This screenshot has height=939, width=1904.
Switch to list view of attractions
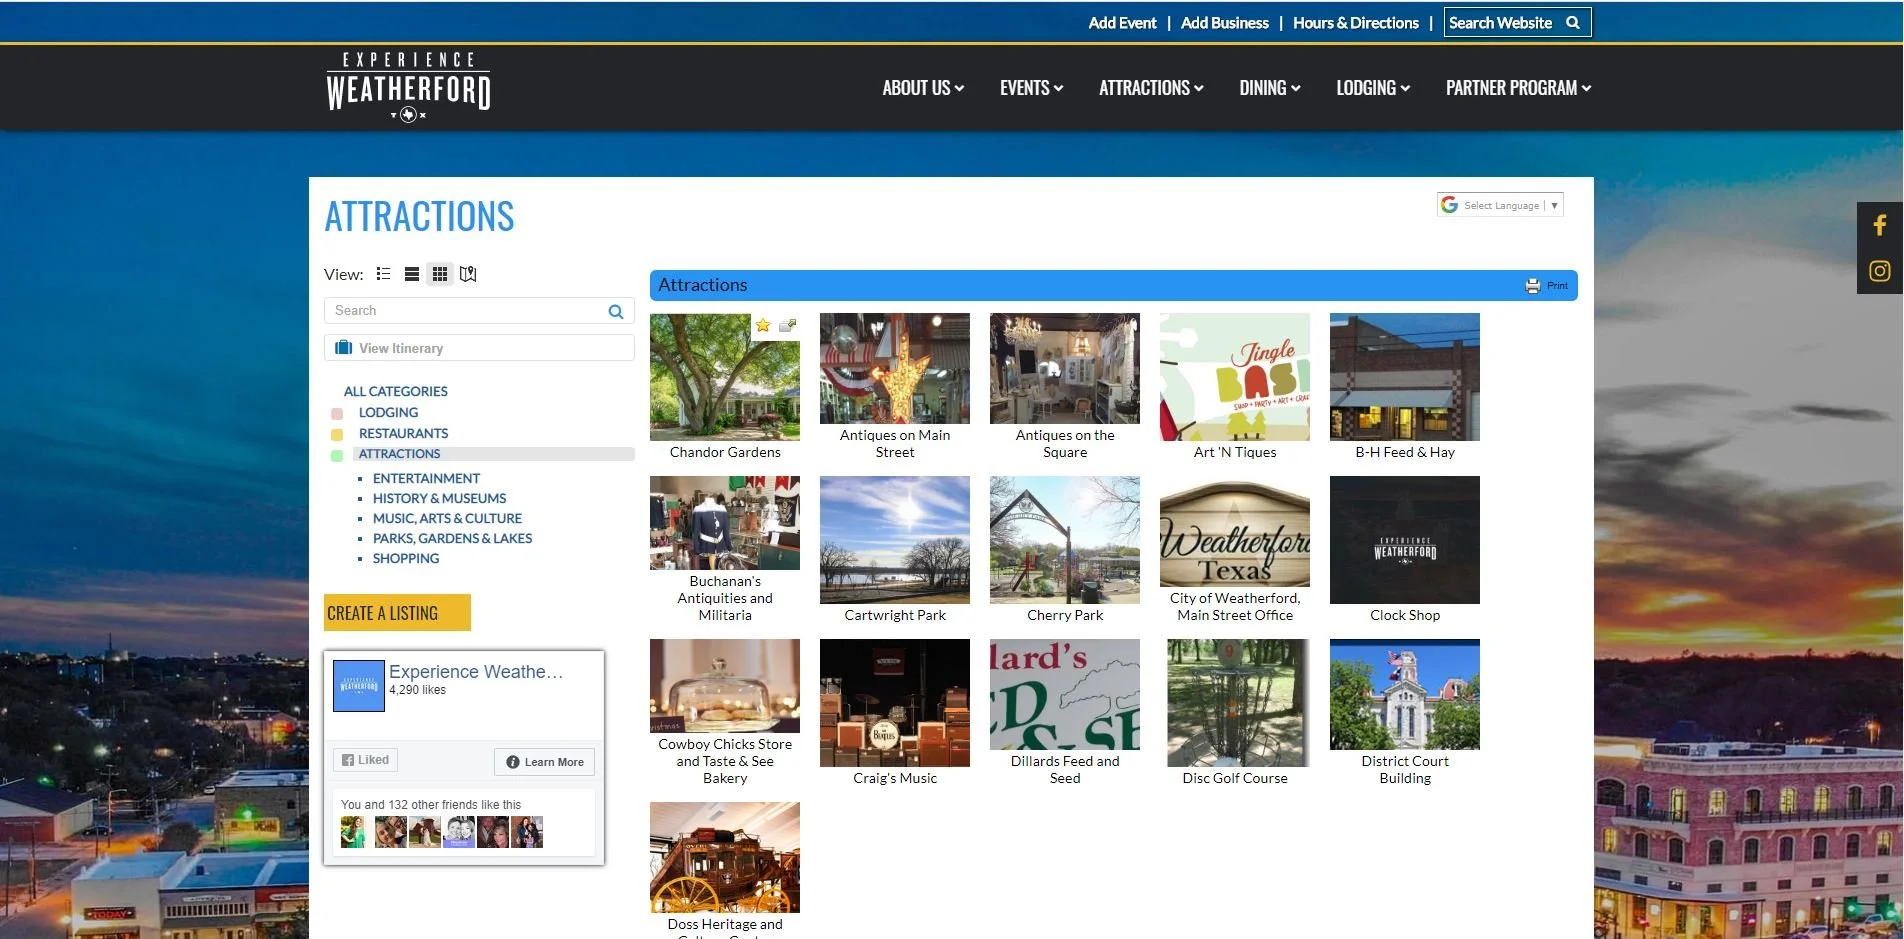(x=383, y=273)
